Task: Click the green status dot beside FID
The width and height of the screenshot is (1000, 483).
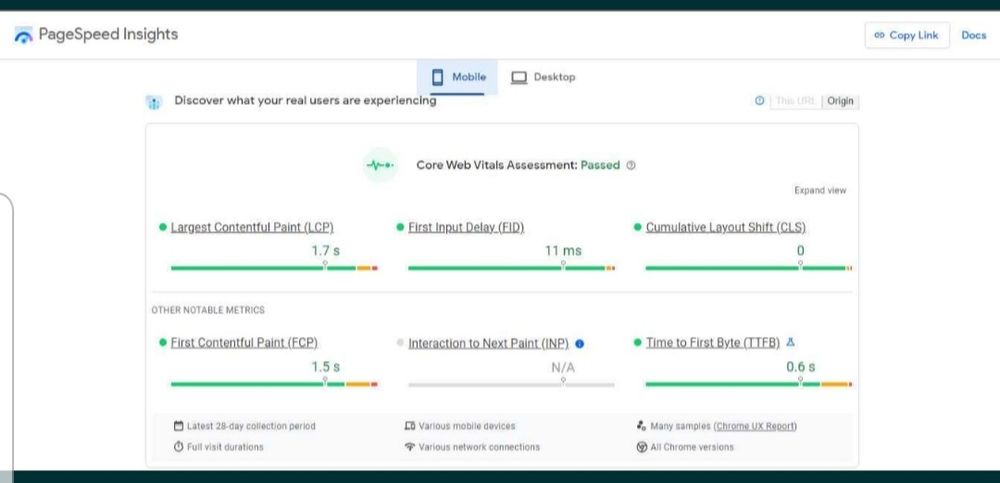Action: coord(401,227)
